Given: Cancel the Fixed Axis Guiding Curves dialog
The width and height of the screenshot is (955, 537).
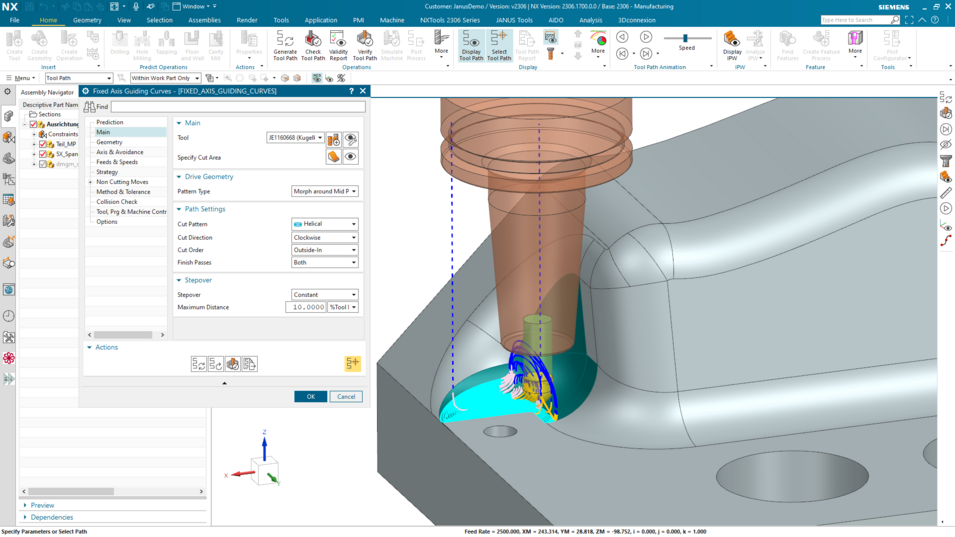Looking at the screenshot, I should (346, 396).
